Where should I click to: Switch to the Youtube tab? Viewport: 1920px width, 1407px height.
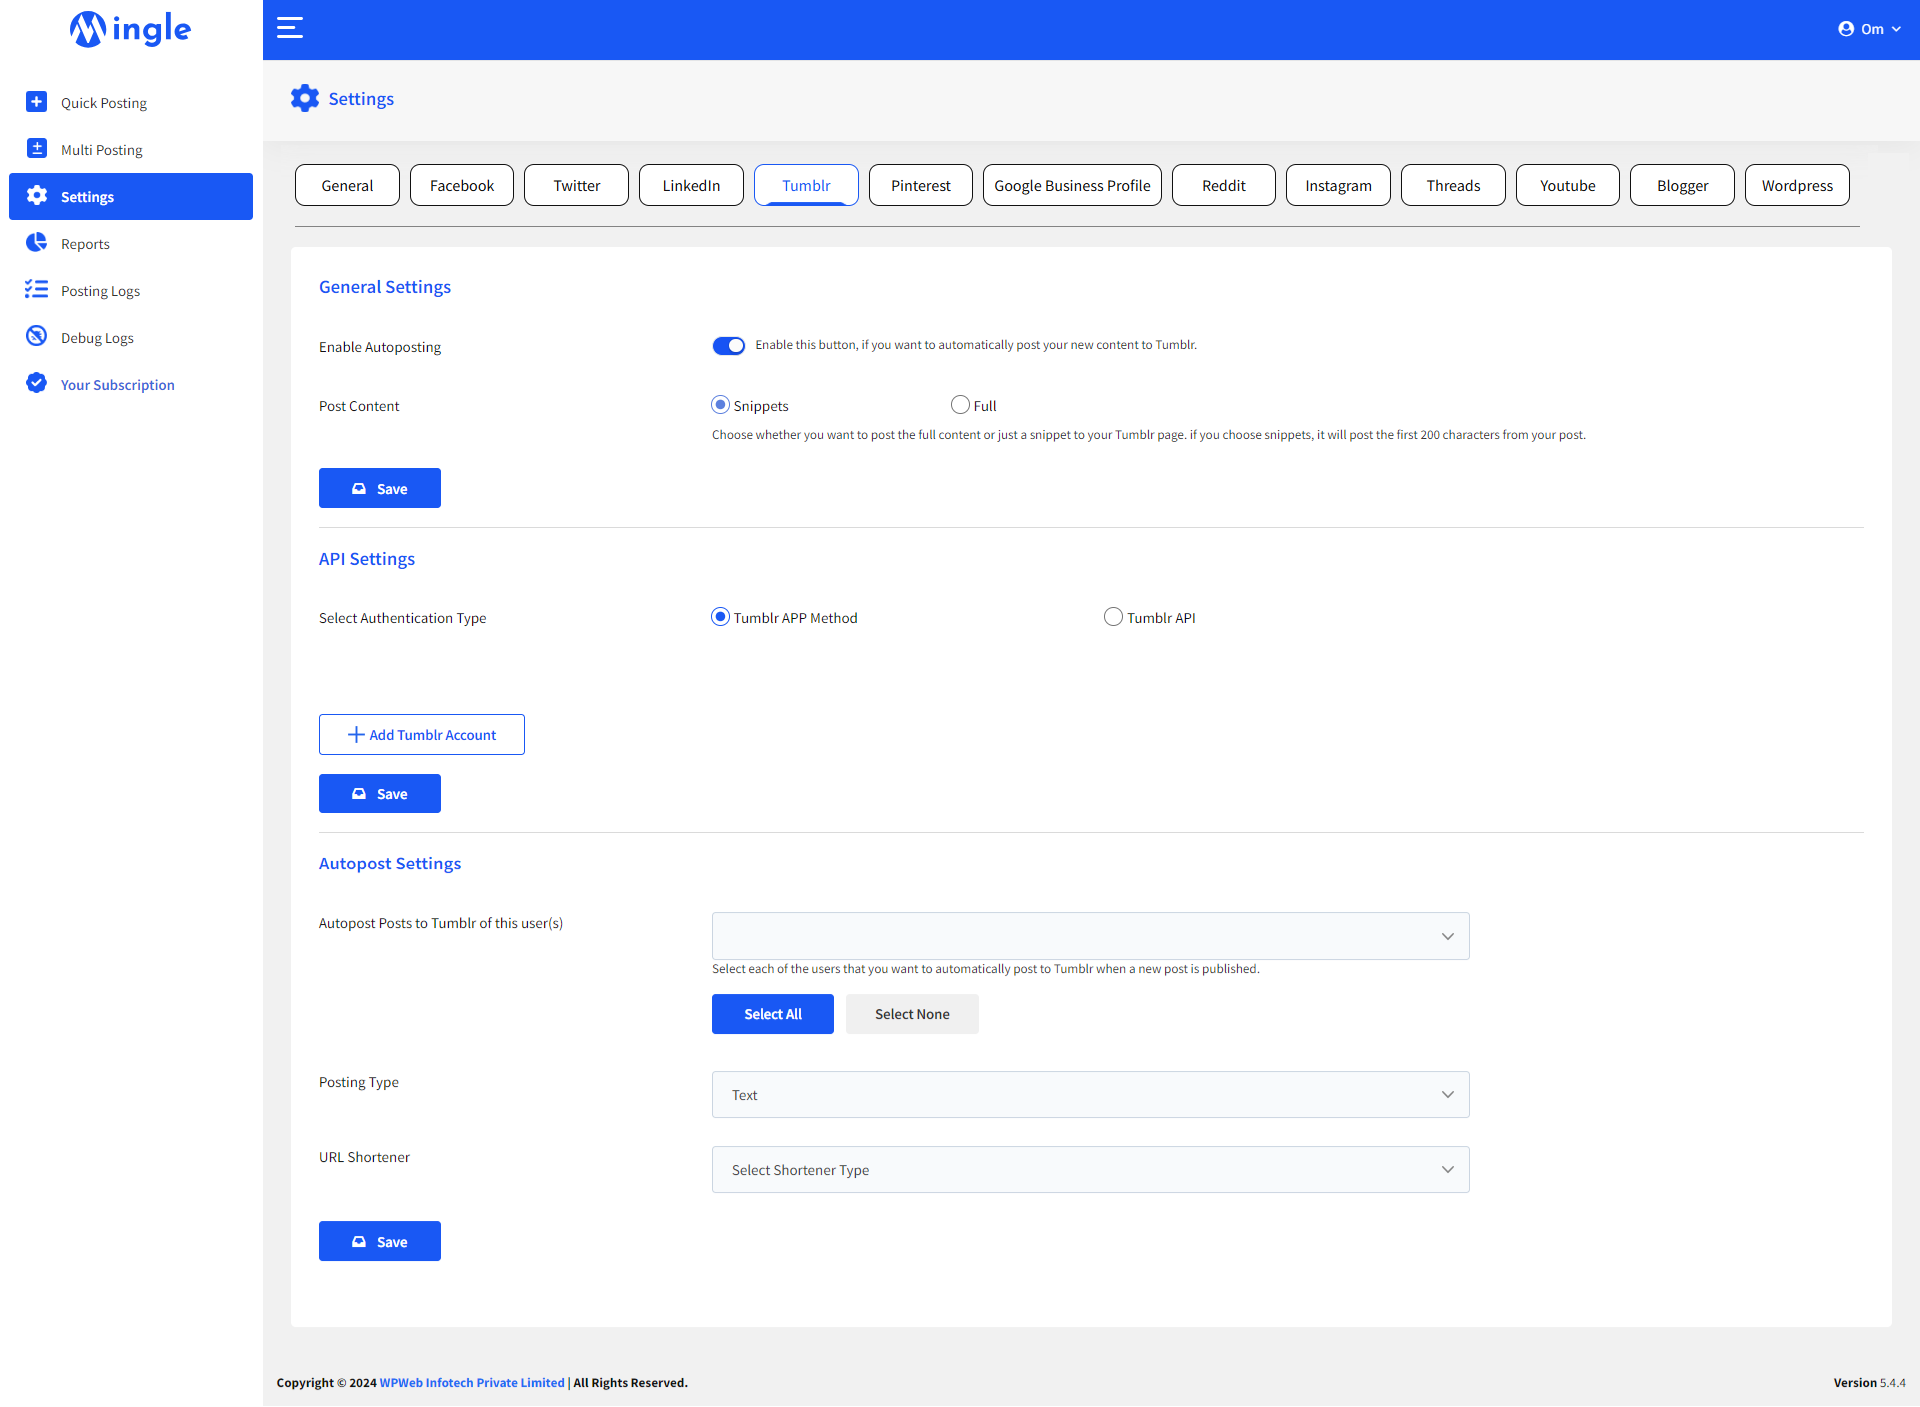click(x=1568, y=185)
